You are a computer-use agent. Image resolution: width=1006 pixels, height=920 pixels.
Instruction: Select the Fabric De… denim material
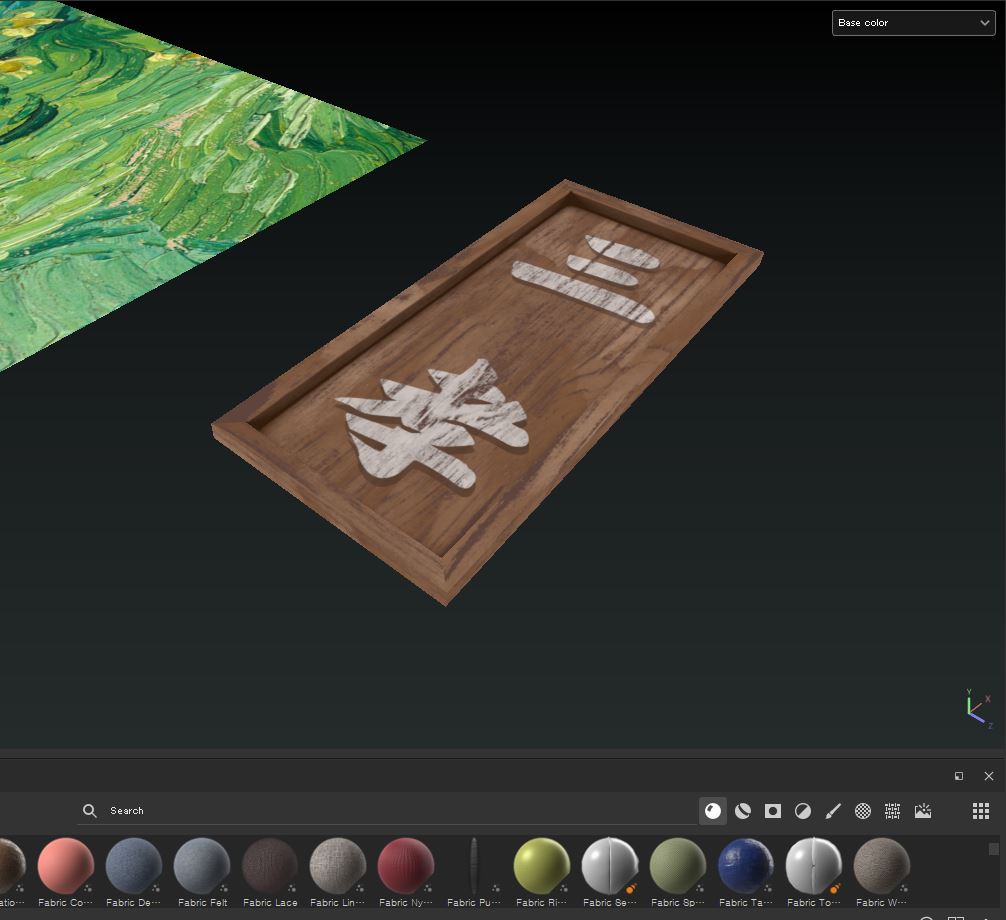coord(133,872)
